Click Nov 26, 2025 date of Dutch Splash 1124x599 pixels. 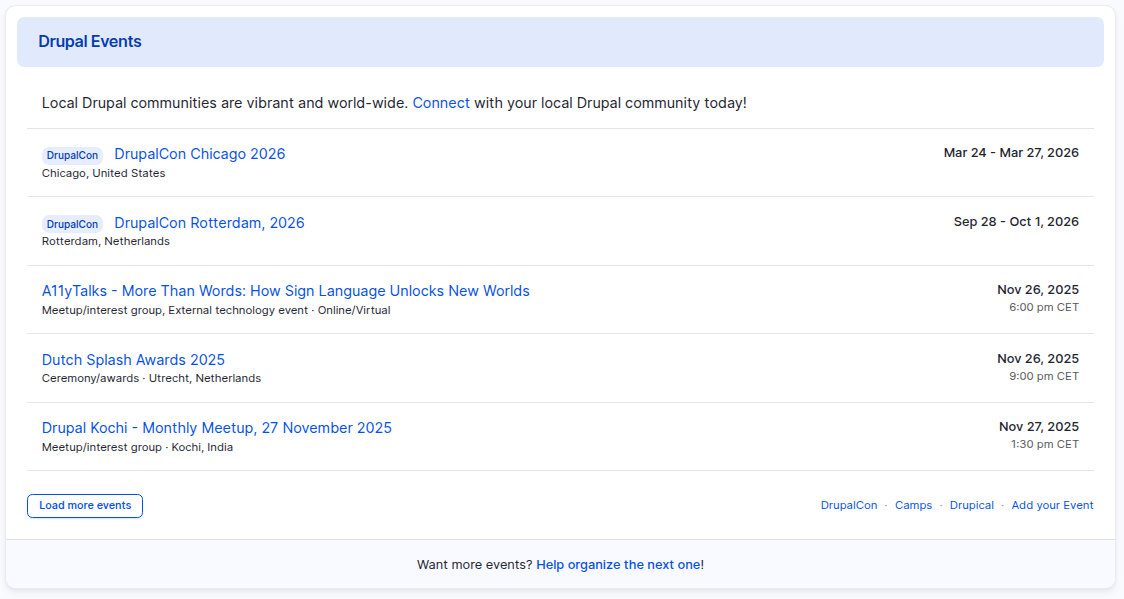[x=1038, y=358]
